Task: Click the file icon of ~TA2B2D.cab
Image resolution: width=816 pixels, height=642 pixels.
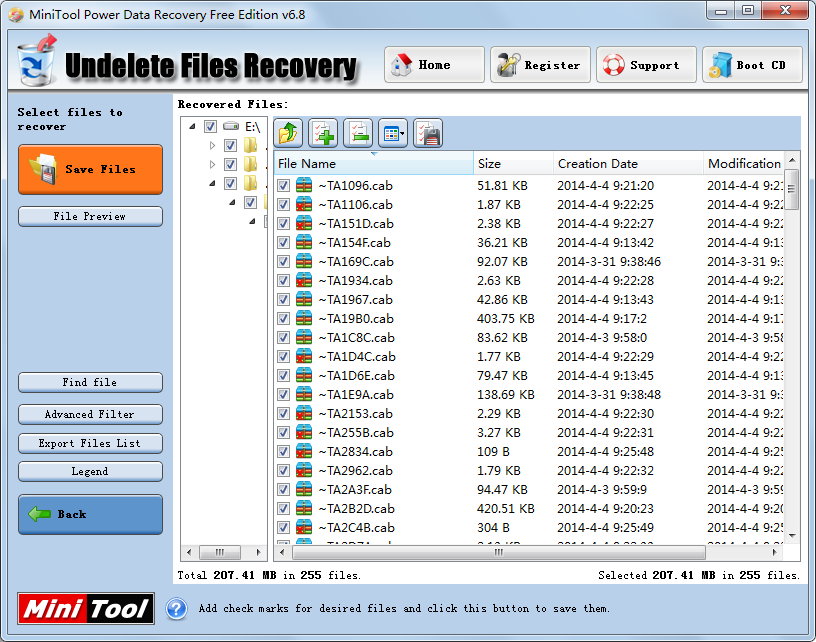Action: pos(304,508)
